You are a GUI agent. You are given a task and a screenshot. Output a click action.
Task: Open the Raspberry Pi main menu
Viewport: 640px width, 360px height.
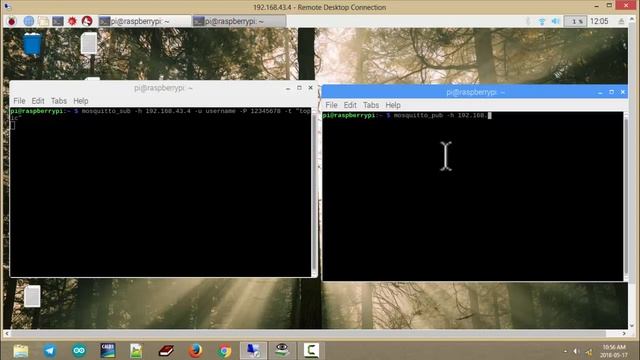coord(11,21)
